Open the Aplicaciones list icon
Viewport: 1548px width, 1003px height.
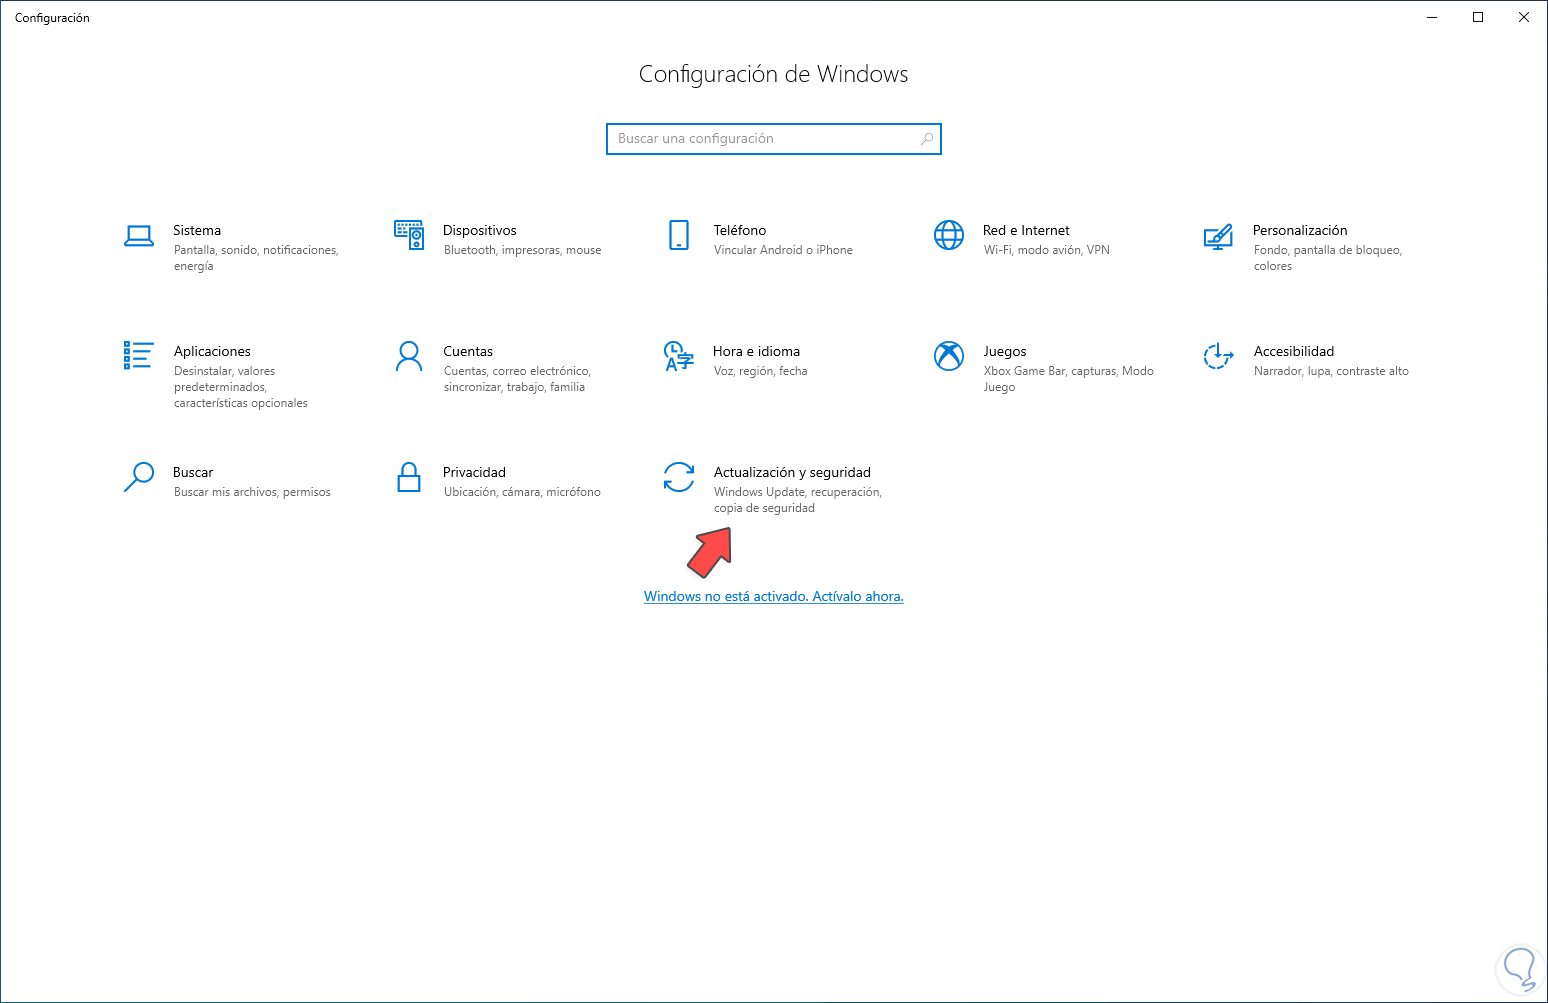click(x=138, y=355)
